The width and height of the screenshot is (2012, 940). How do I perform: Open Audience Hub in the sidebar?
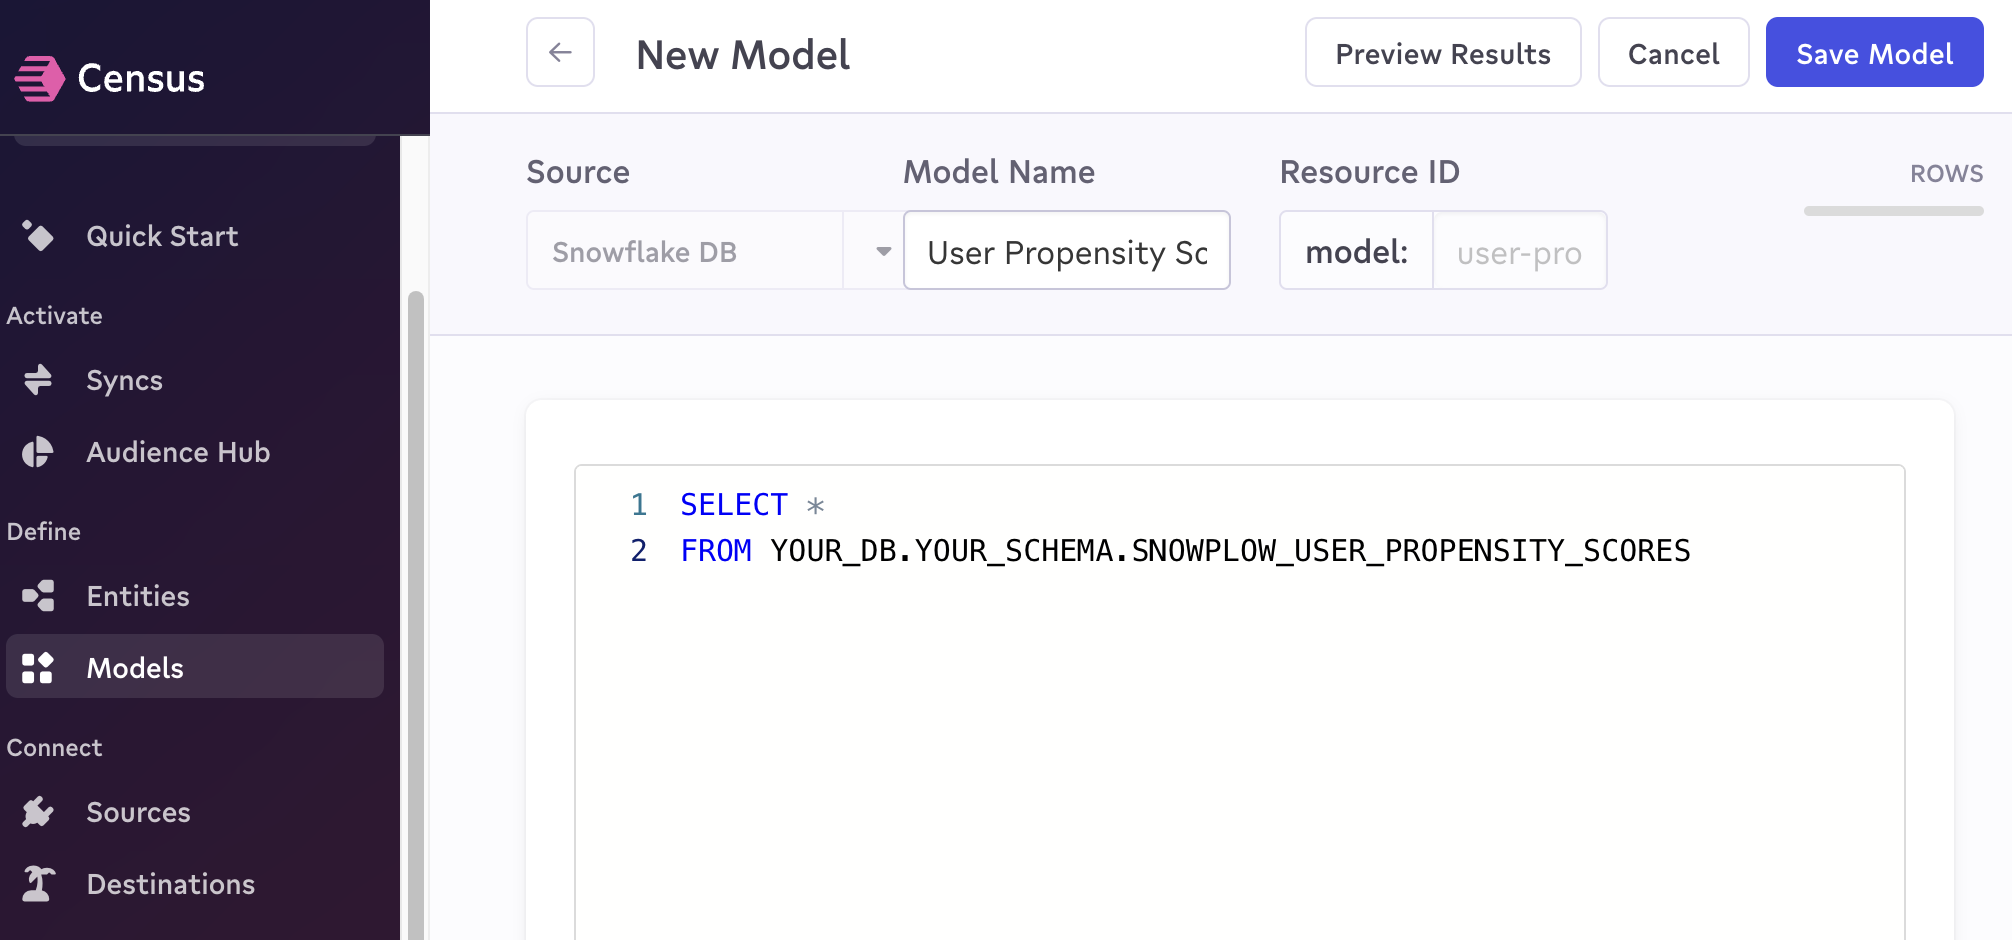point(178,452)
